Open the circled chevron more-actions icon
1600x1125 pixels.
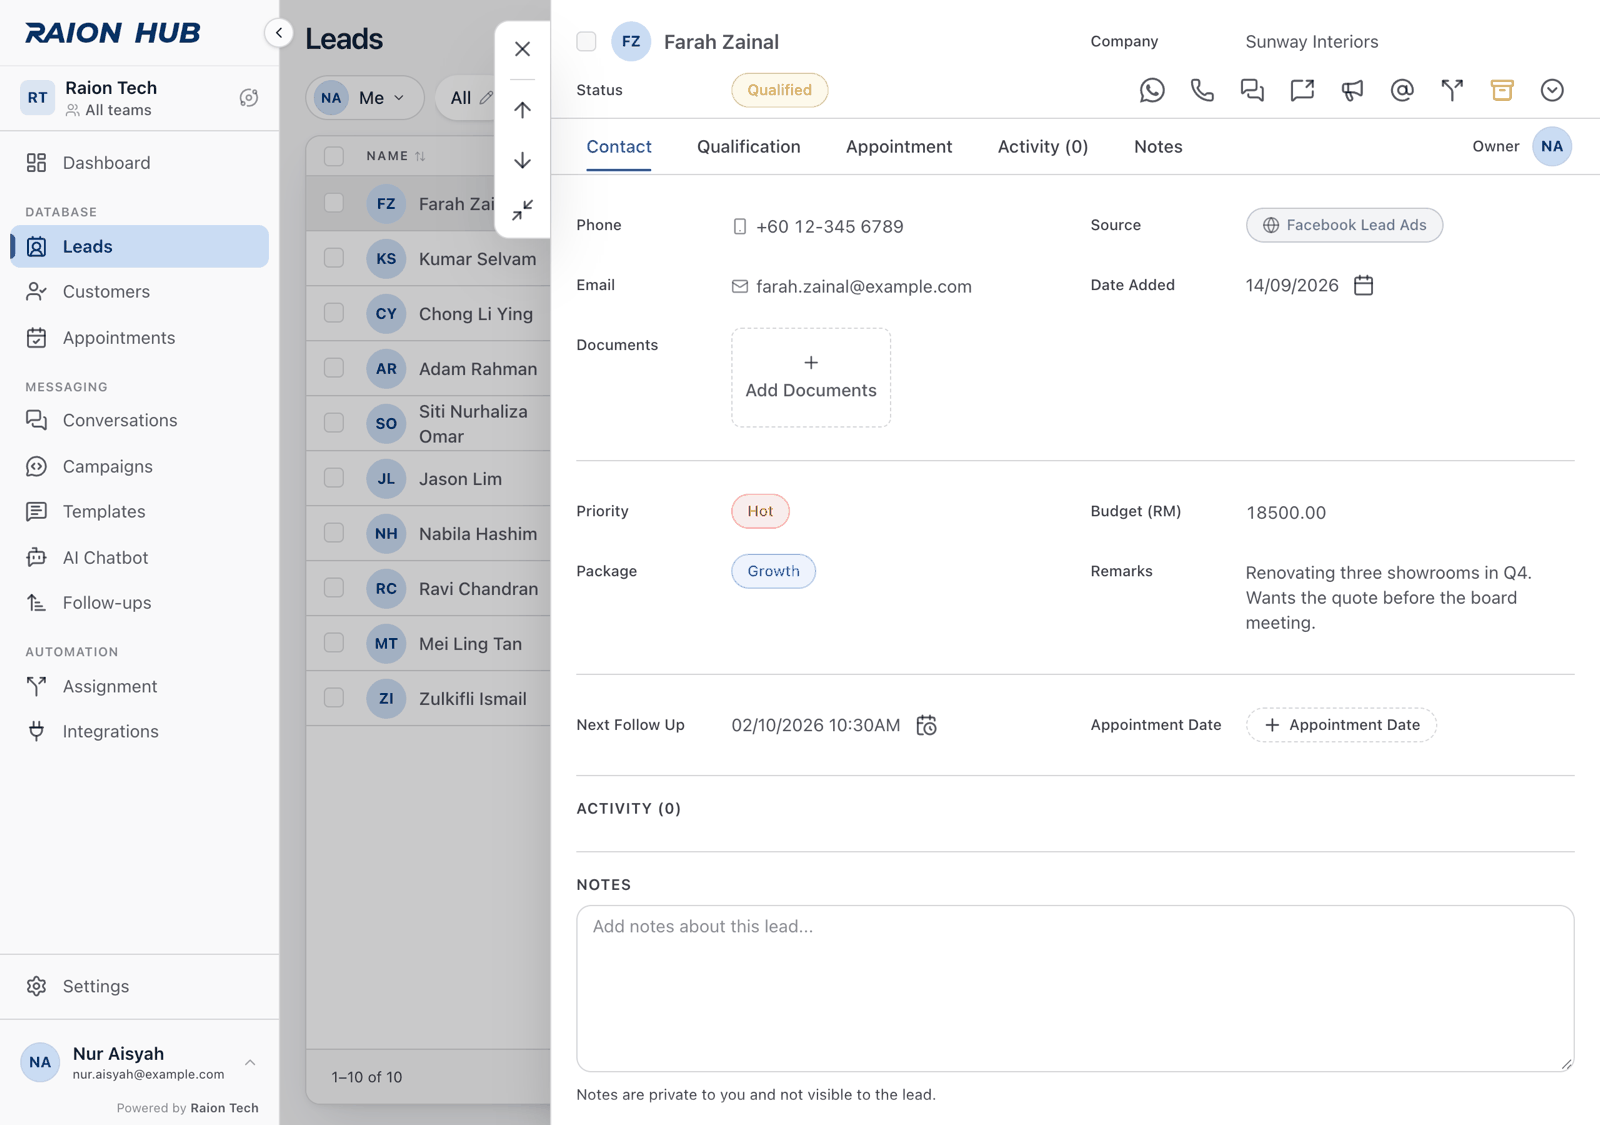click(x=1552, y=90)
